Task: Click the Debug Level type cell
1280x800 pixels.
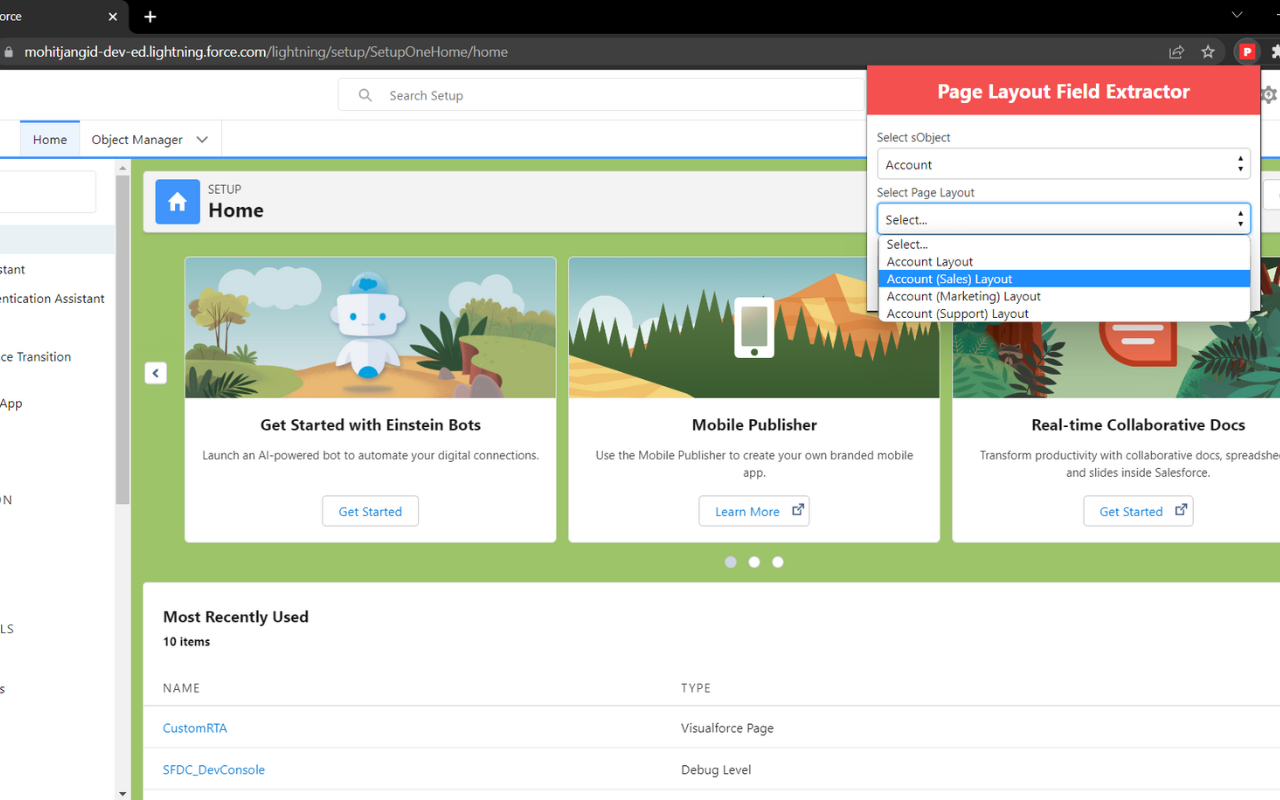Action: tap(716, 770)
